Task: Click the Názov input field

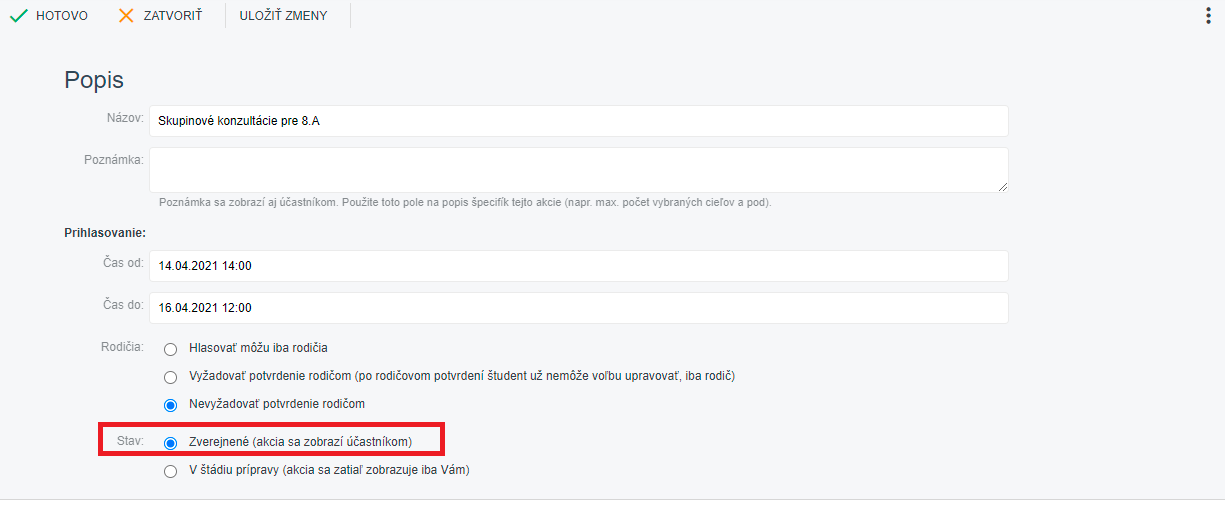Action: coord(579,121)
